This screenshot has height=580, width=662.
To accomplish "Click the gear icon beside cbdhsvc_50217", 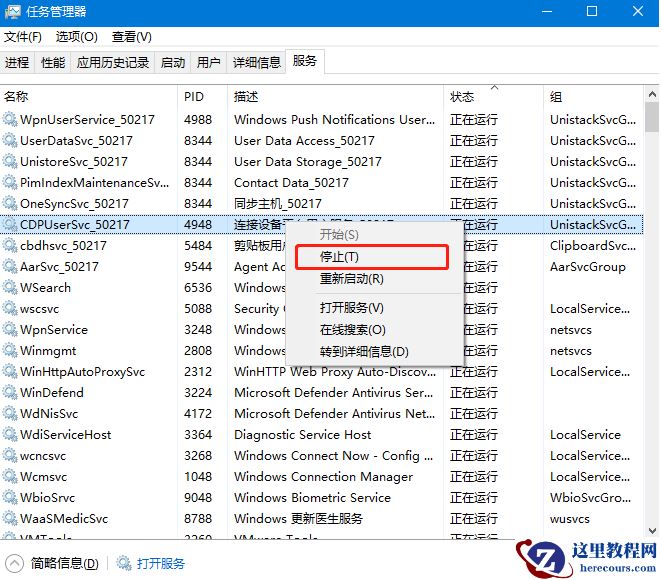I will [x=10, y=246].
